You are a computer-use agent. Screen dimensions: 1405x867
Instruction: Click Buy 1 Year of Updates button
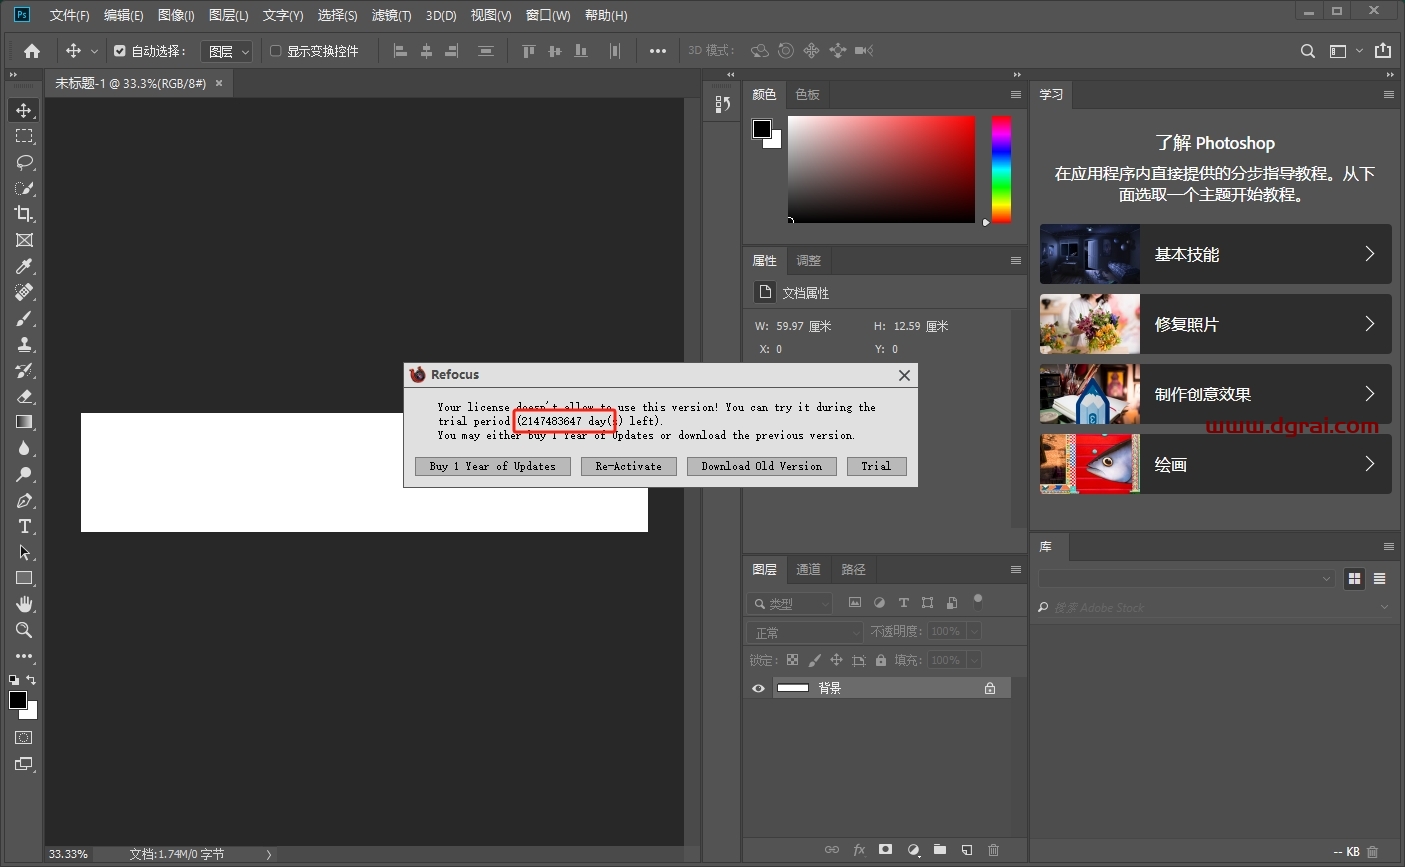pos(493,466)
